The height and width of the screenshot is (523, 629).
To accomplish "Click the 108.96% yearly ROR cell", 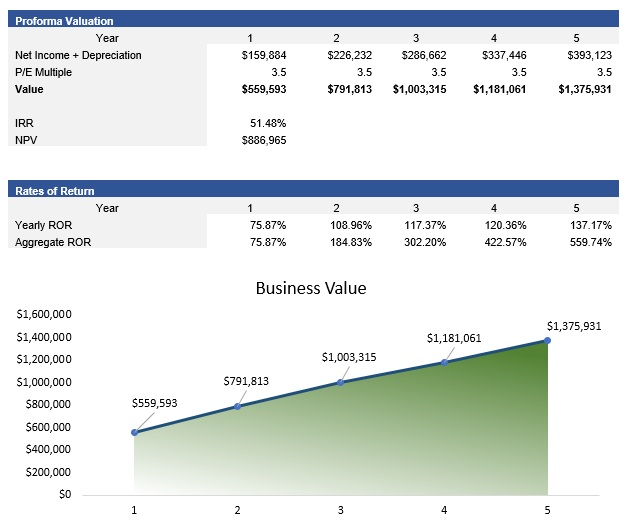I will [x=351, y=225].
